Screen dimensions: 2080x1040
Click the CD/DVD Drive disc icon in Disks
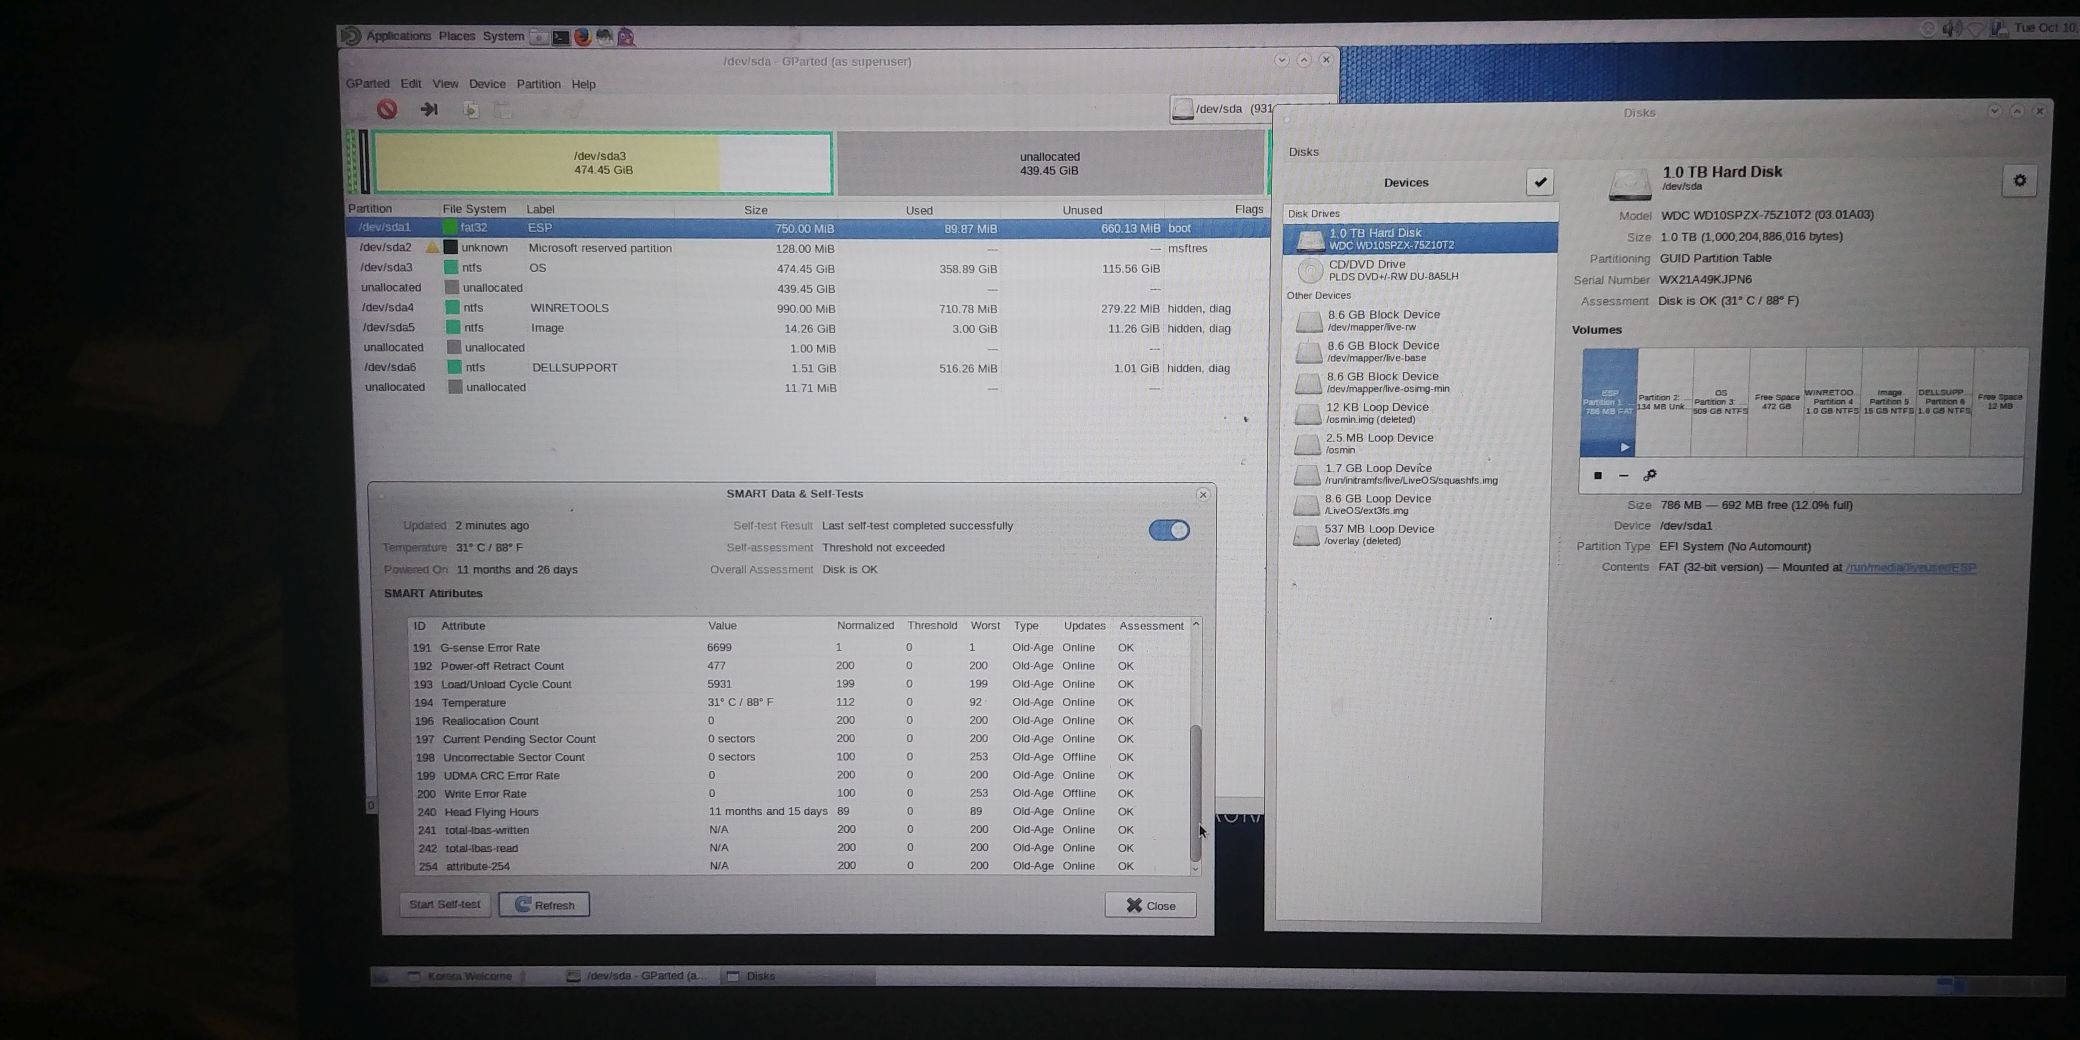click(1309, 270)
